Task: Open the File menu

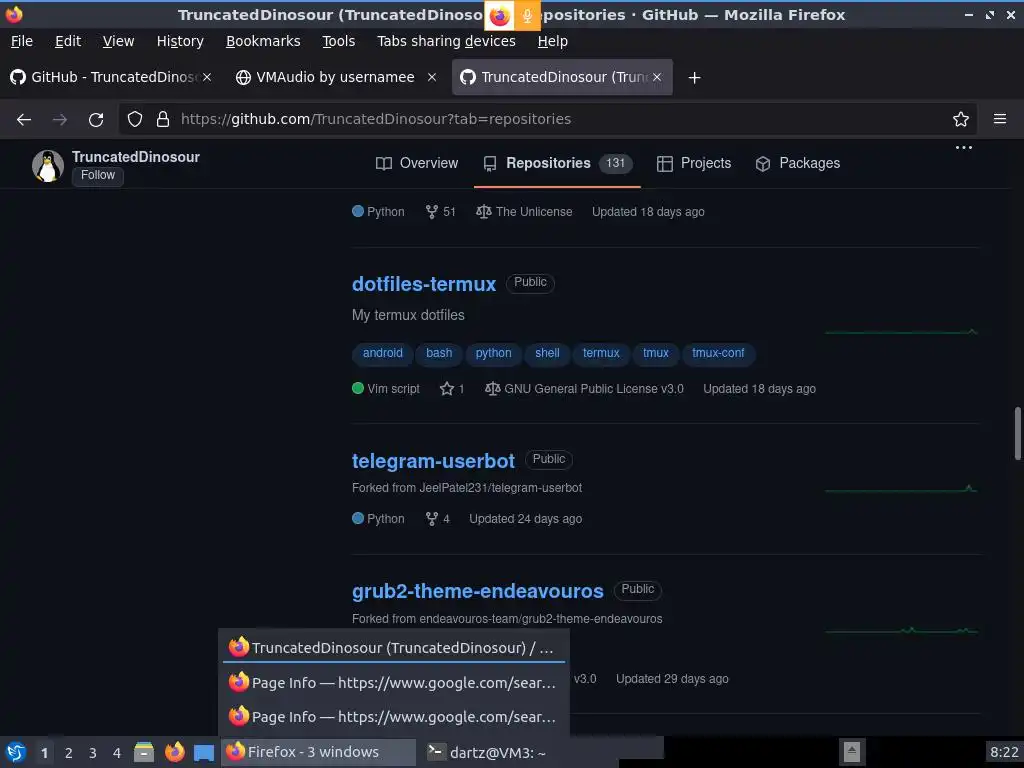Action: coord(22,41)
